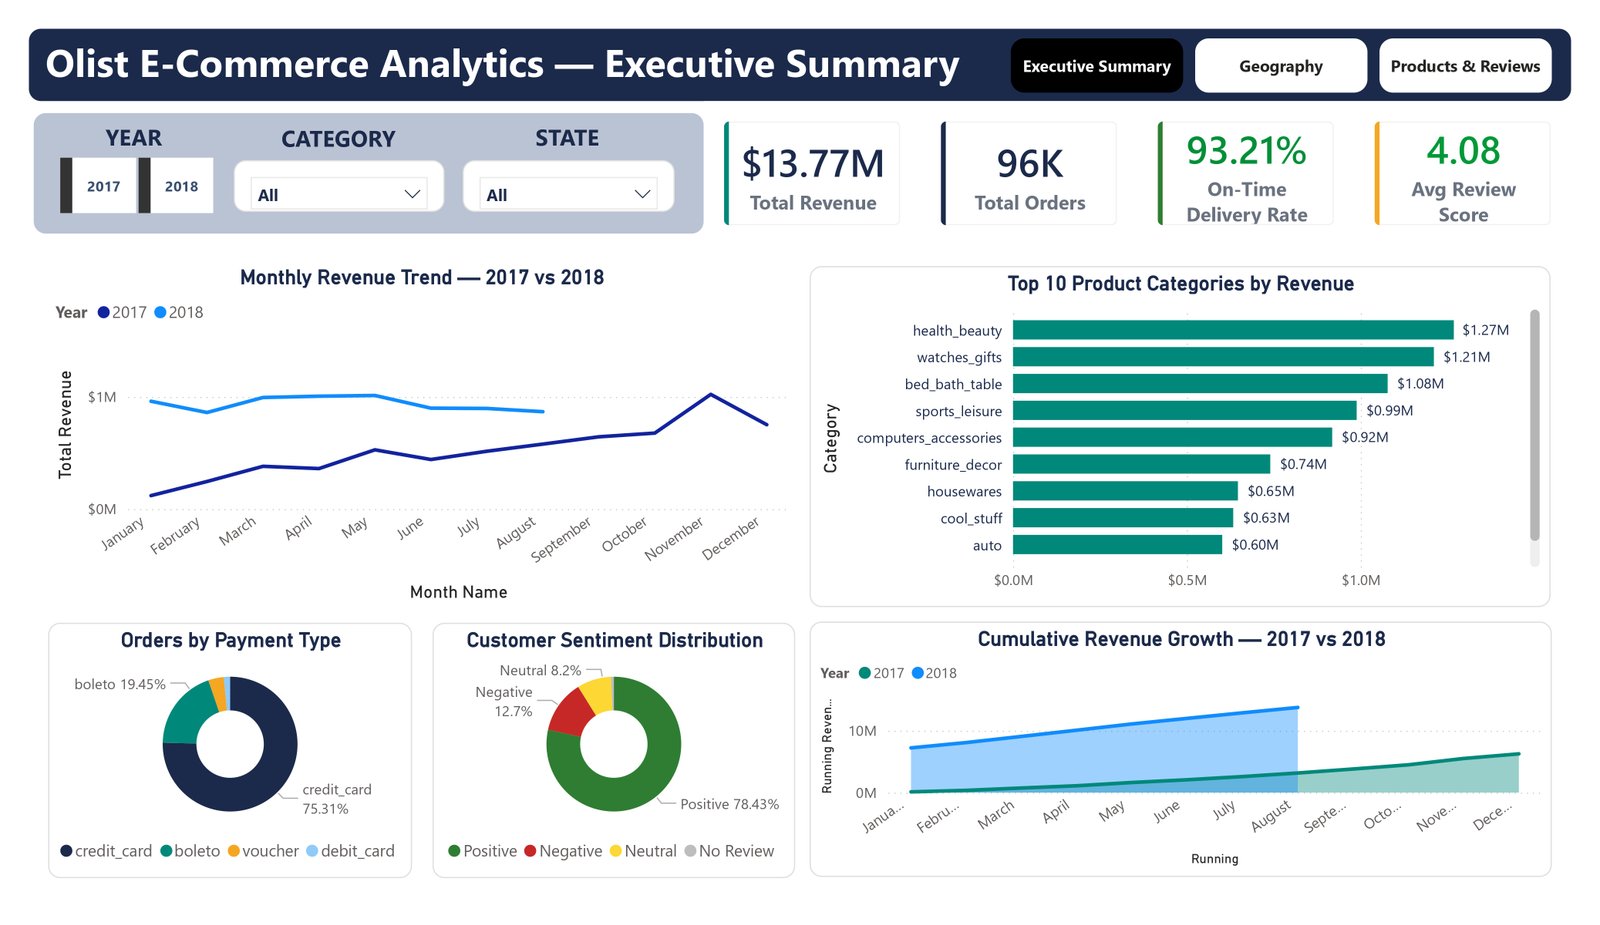This screenshot has height=925, width=1600.
Task: Click the 96K Total Orders card
Action: pyautogui.click(x=1029, y=174)
